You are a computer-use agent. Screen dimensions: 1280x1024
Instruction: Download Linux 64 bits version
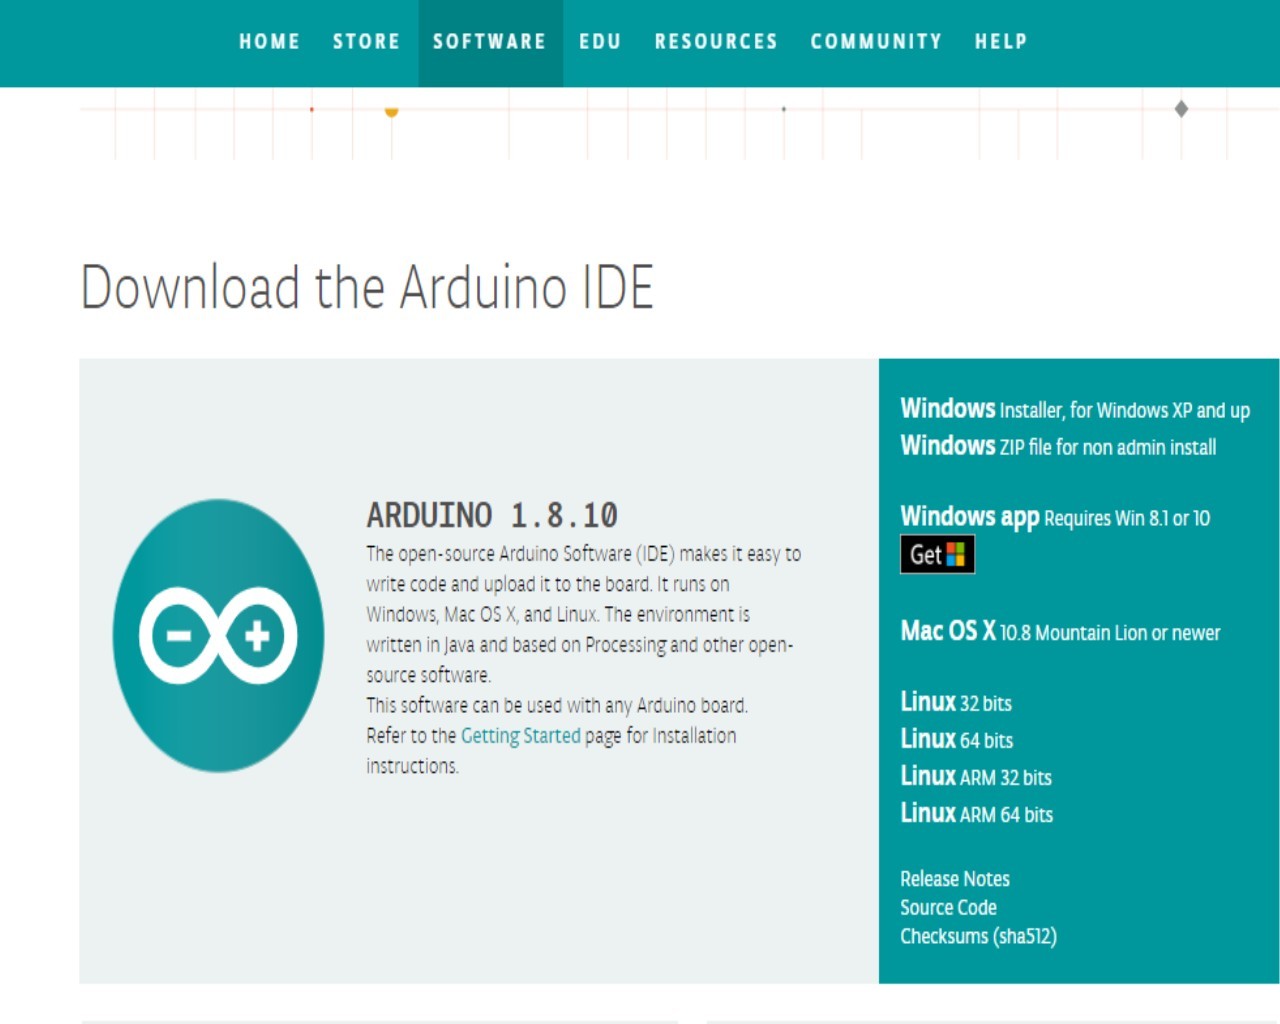click(956, 740)
